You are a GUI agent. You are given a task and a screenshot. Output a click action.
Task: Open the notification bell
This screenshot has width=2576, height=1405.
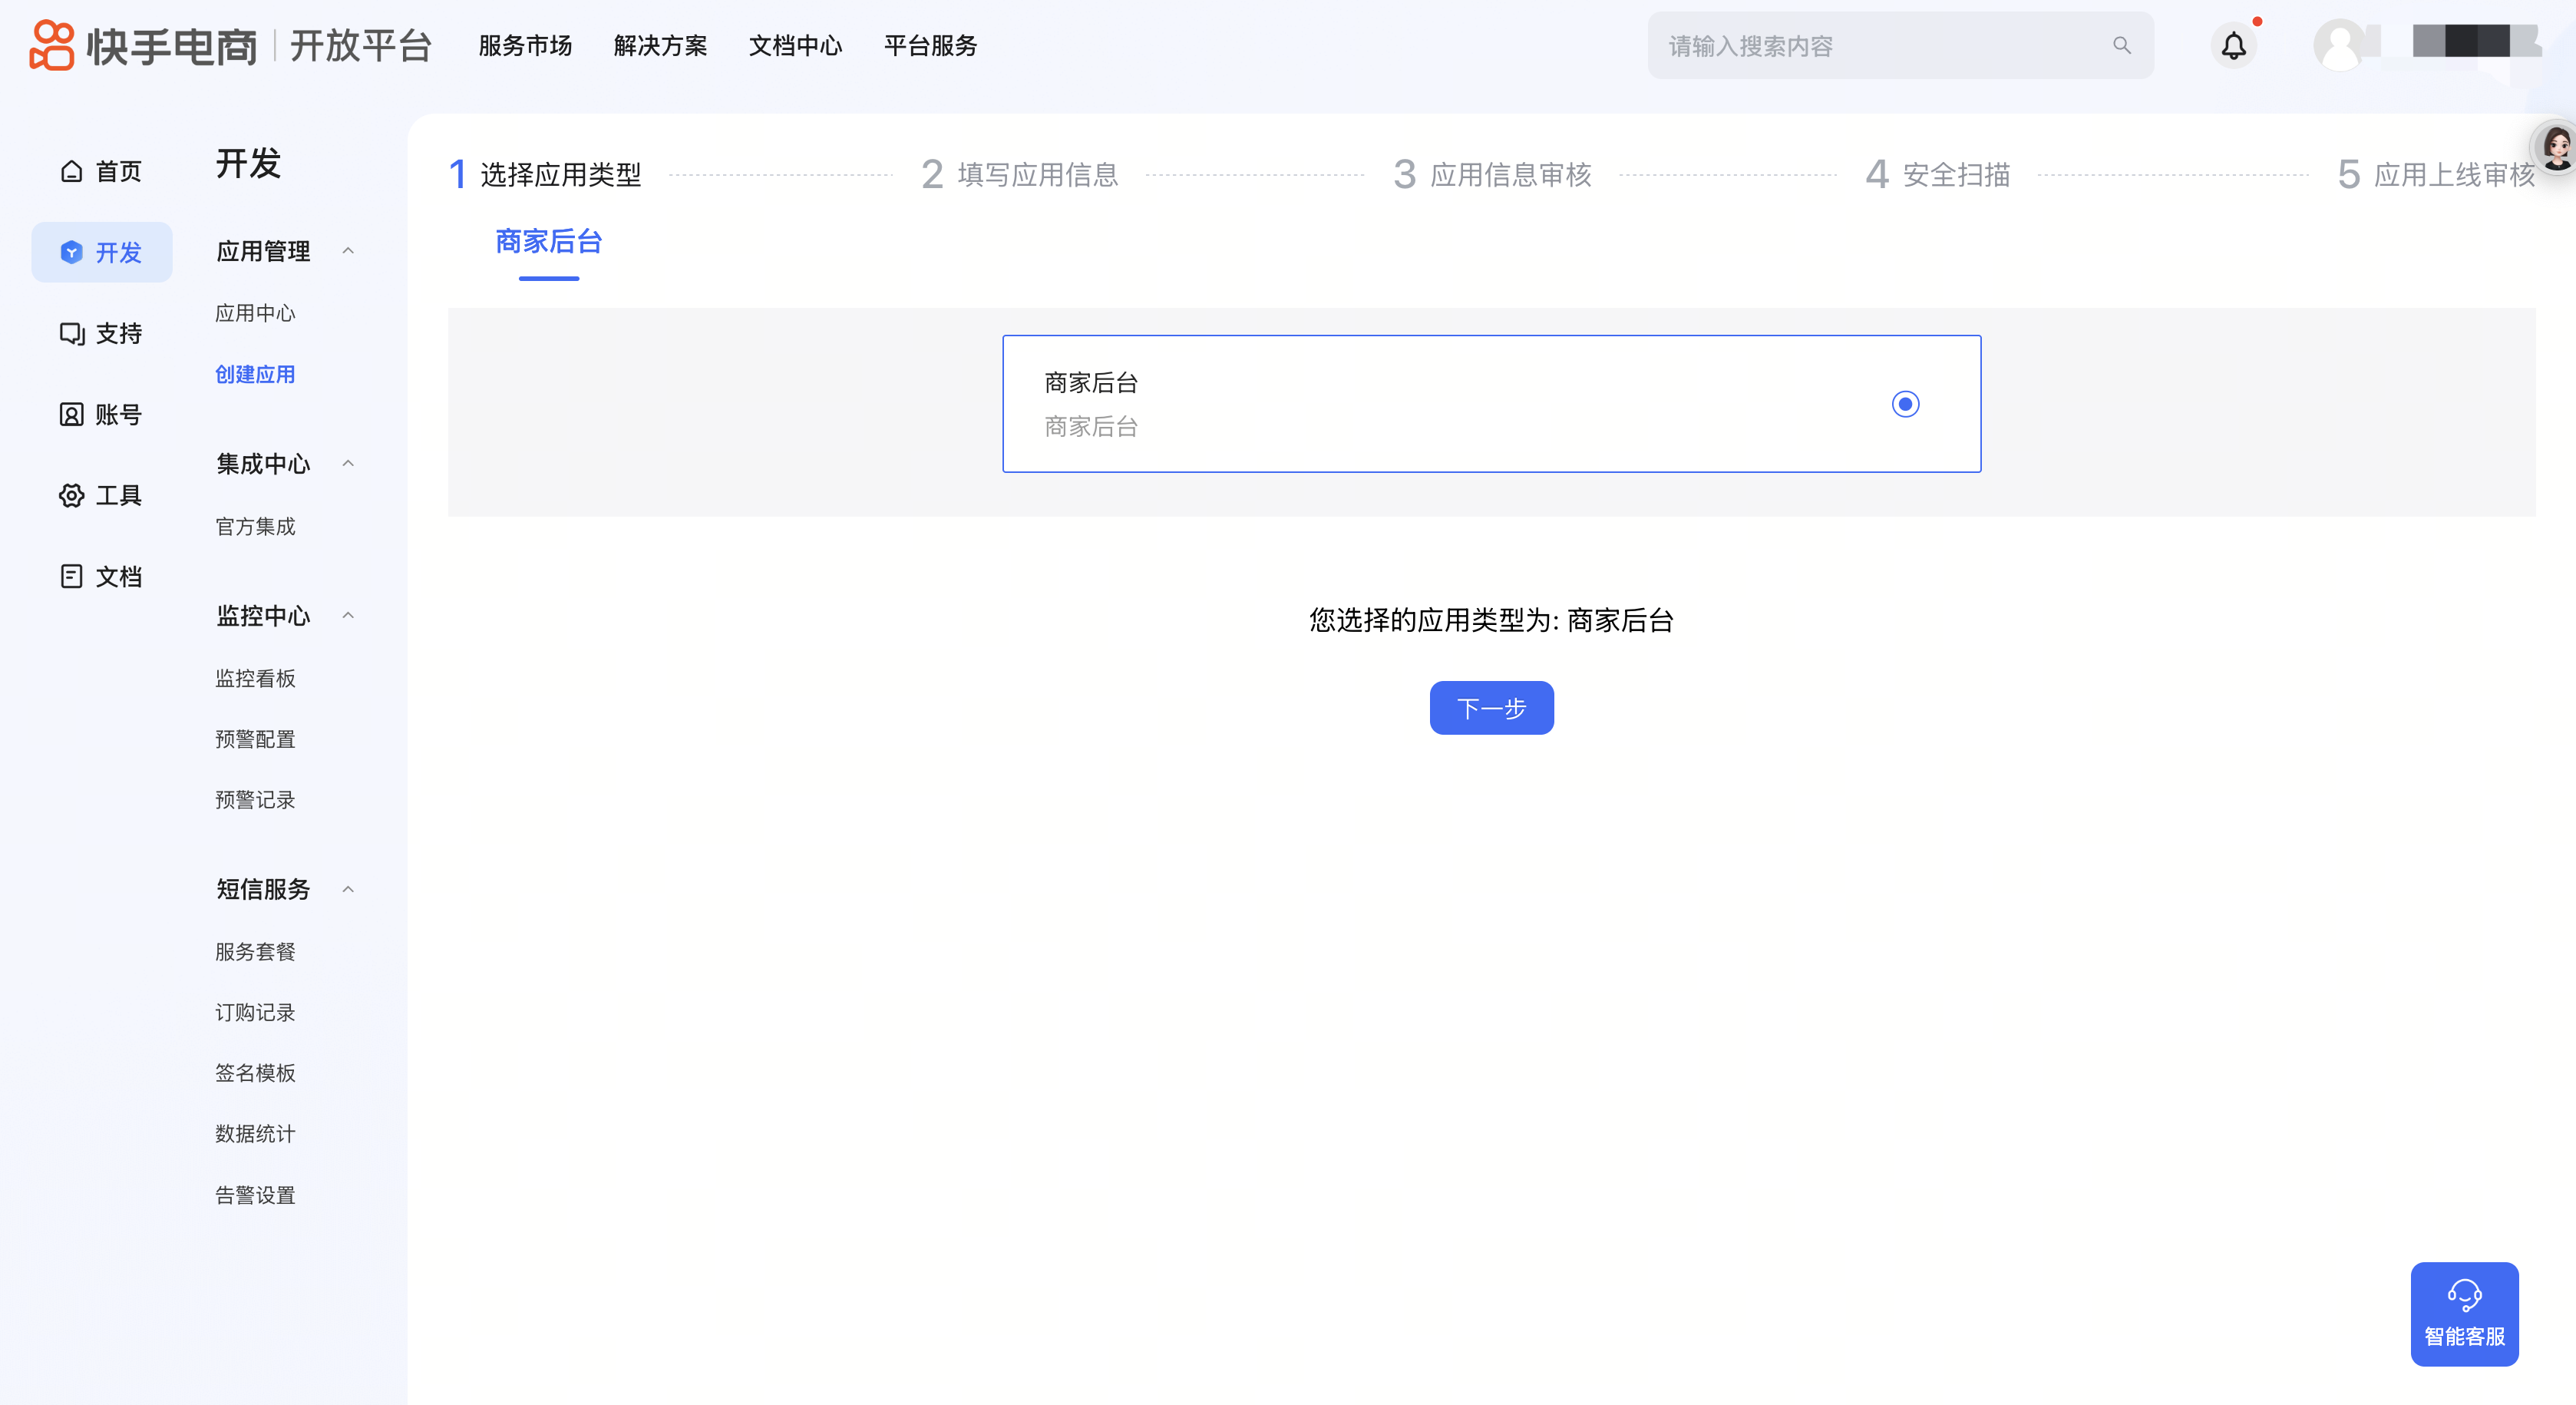[2233, 46]
